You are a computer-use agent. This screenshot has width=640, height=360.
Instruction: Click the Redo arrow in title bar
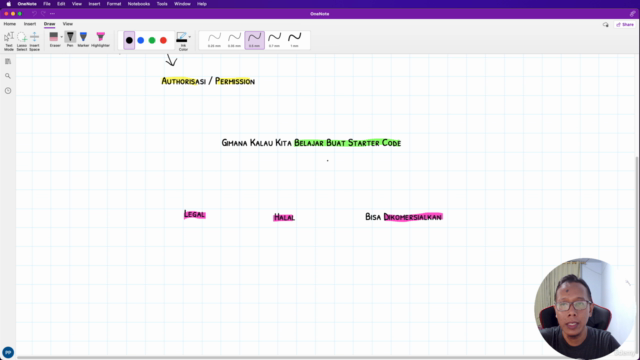pos(43,14)
